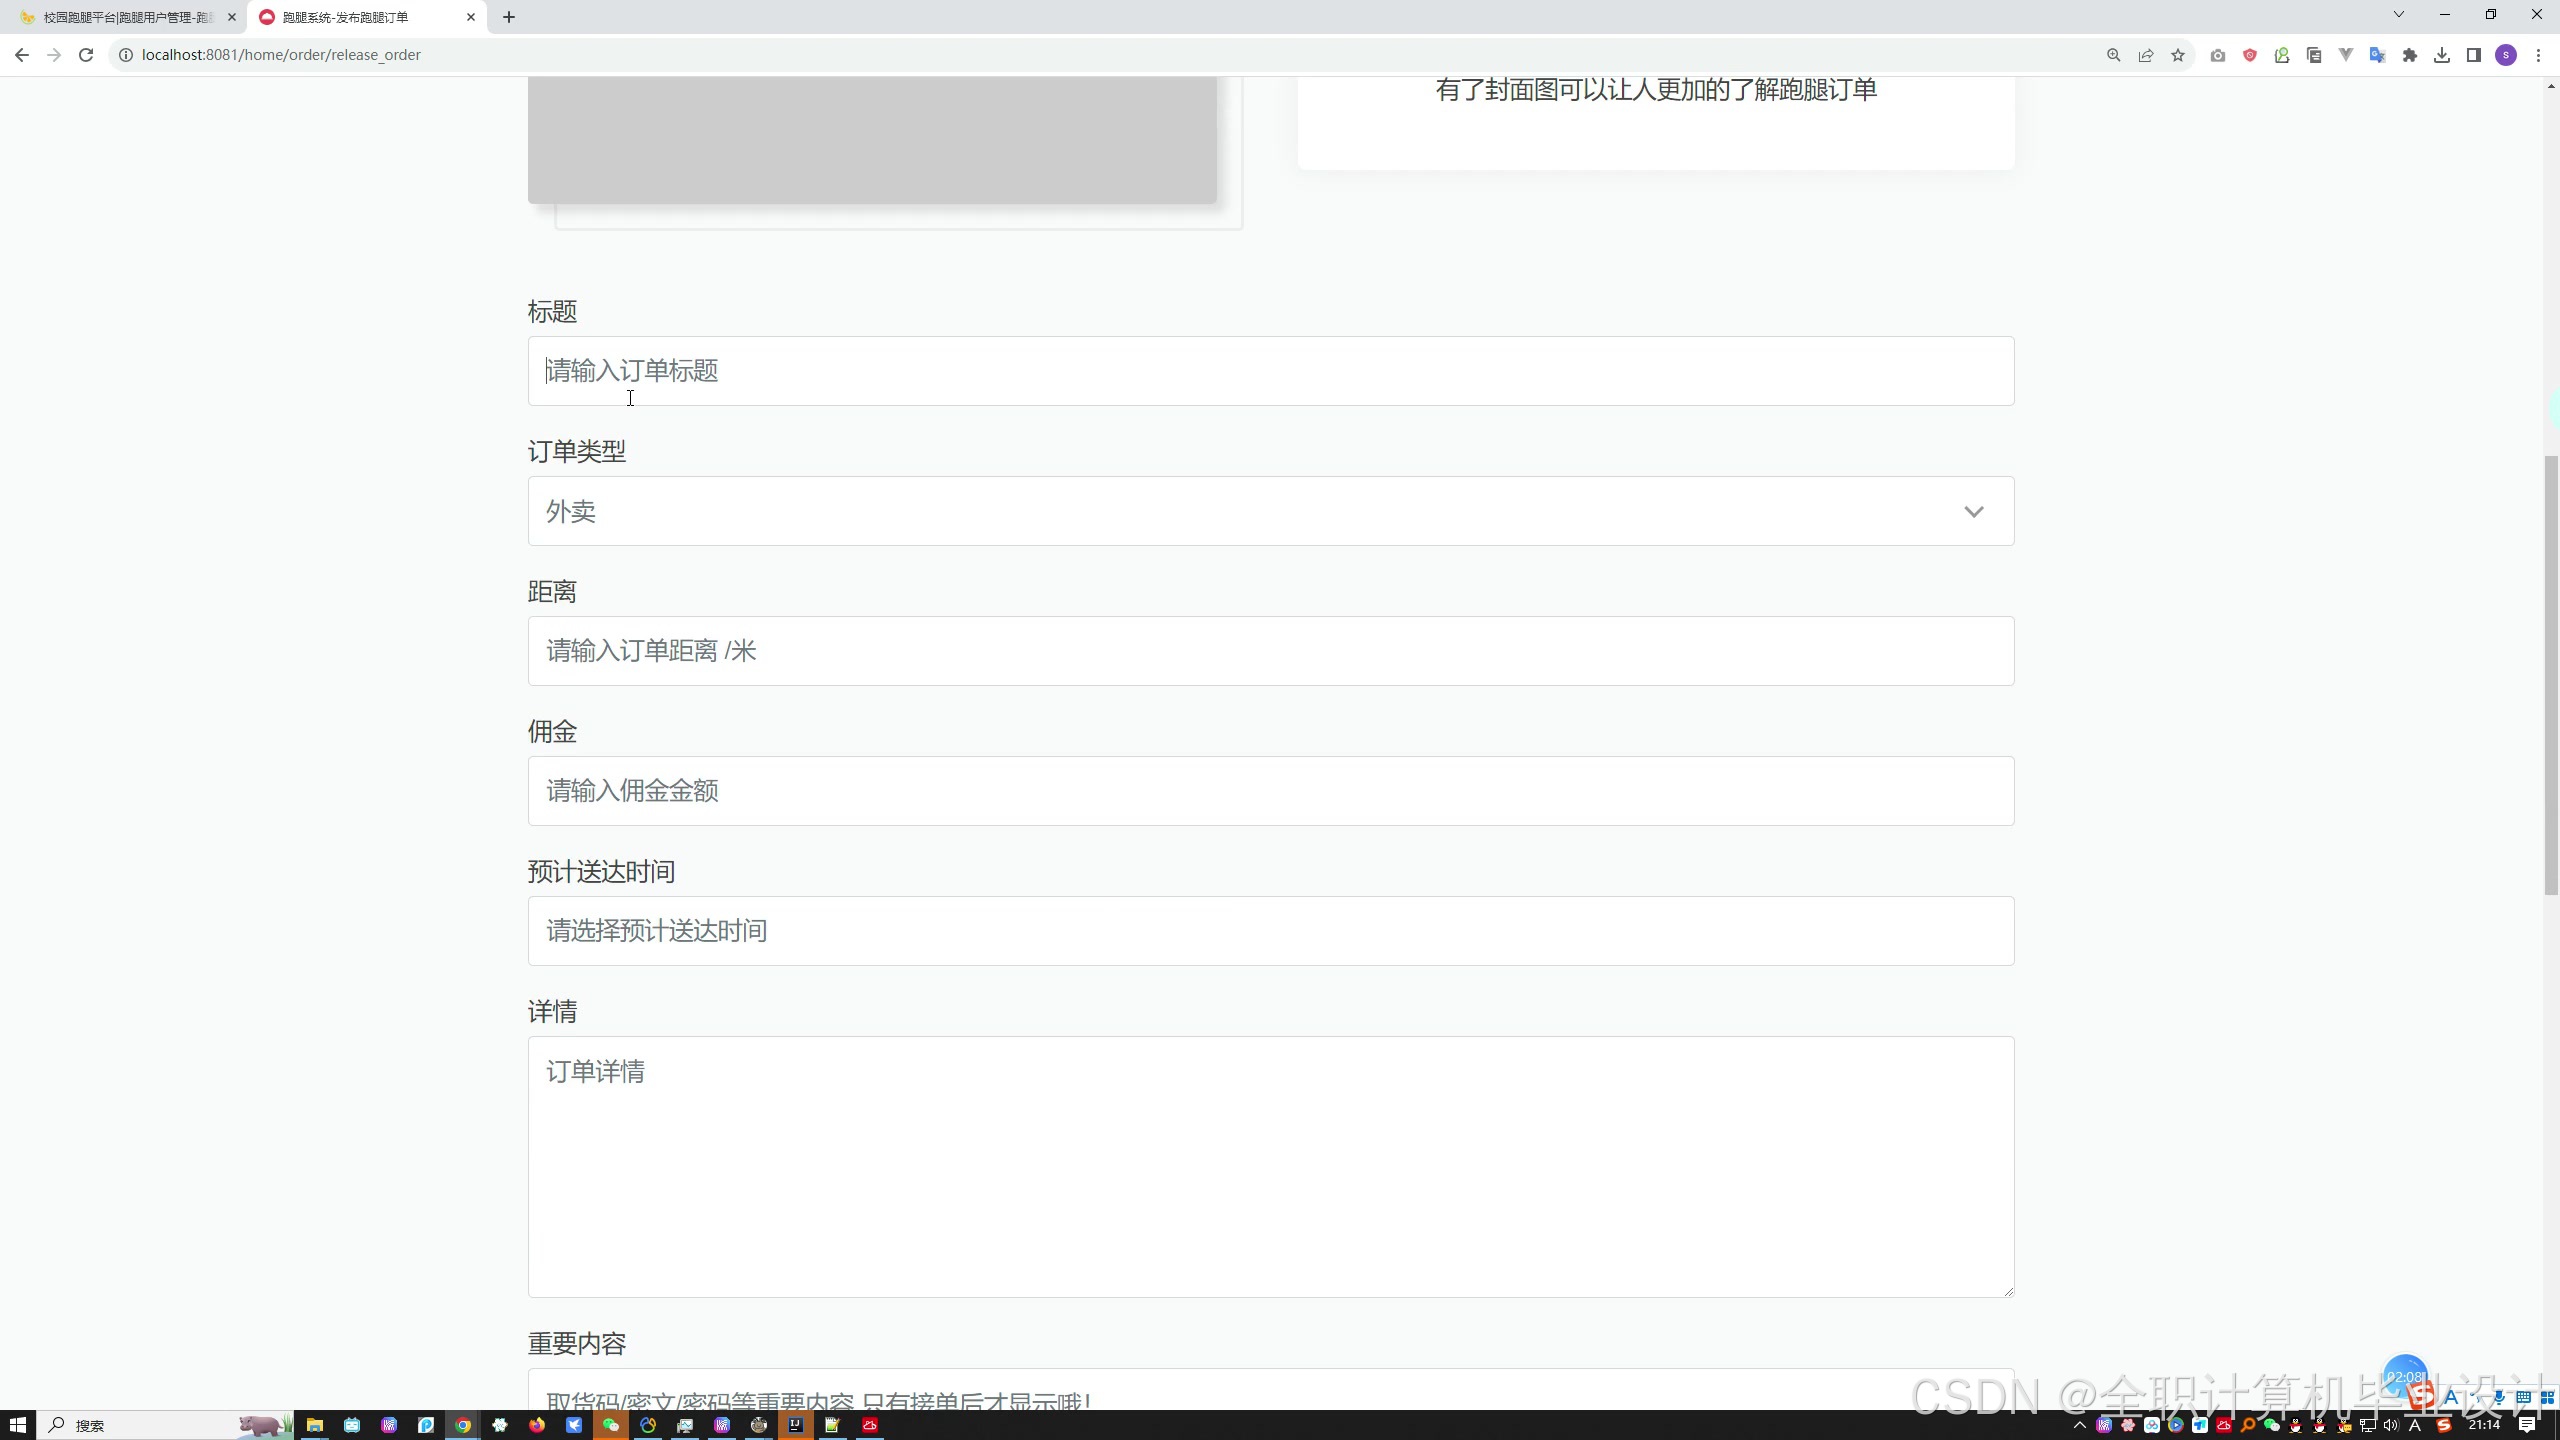Reload the current page

[x=86, y=55]
